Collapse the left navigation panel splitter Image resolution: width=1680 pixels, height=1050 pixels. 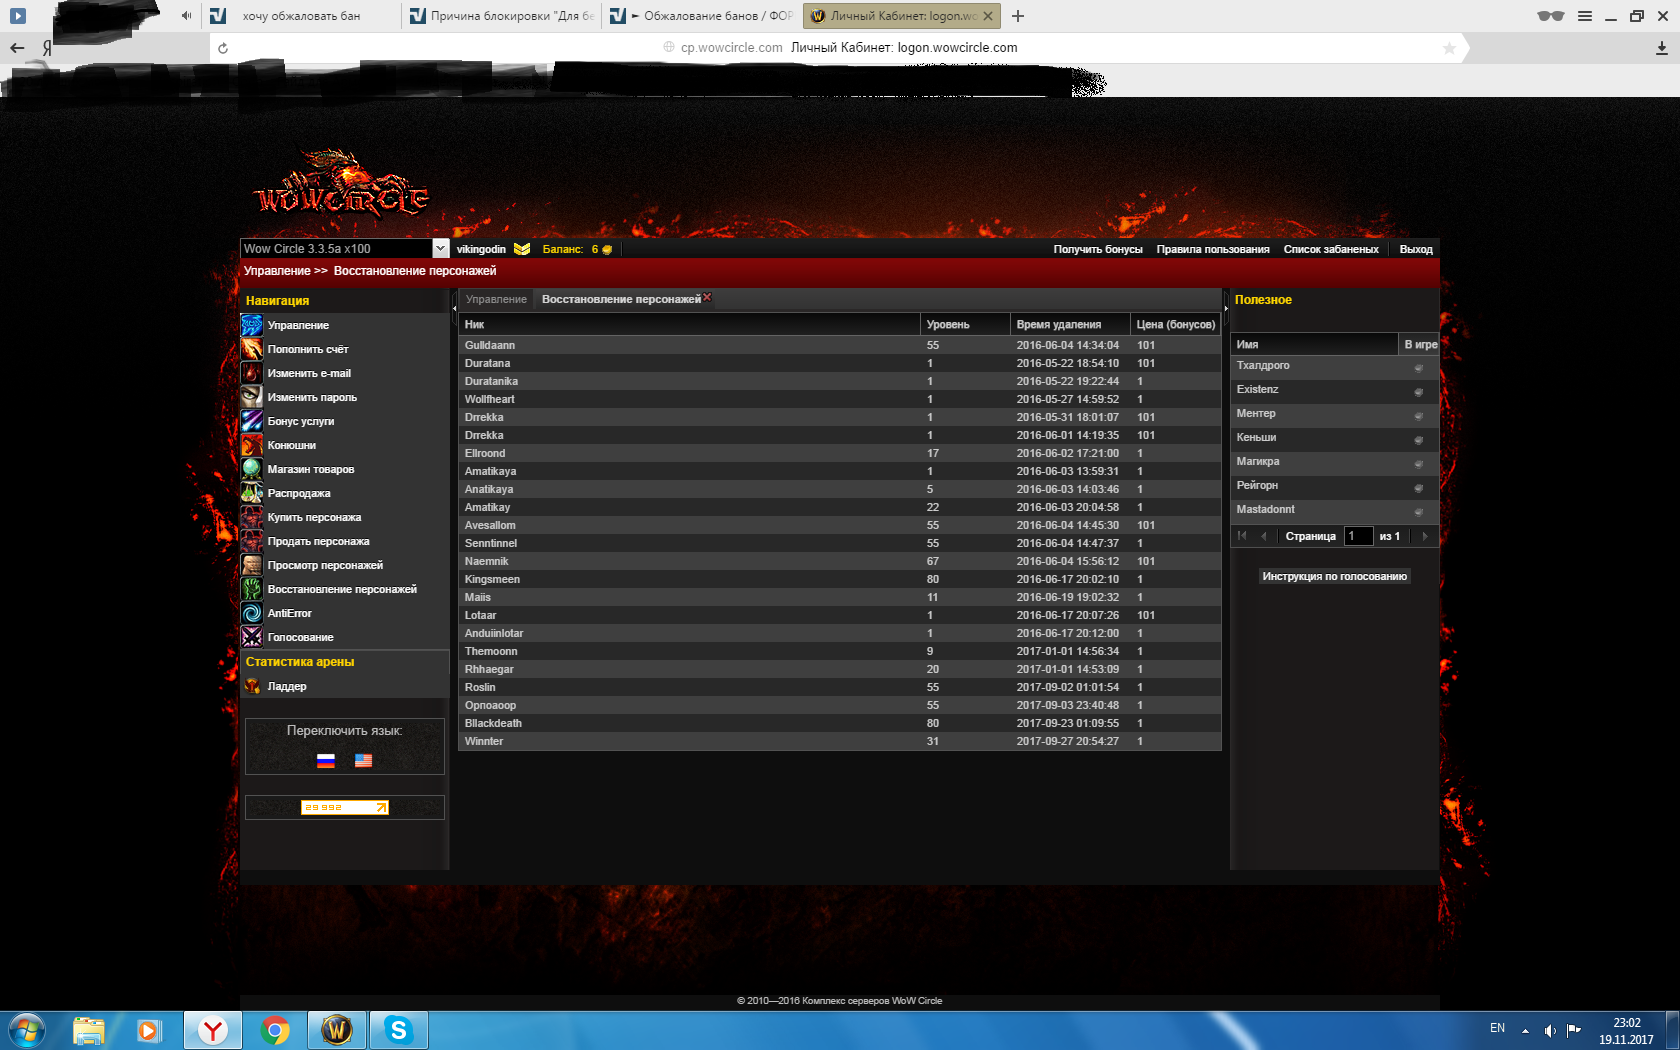click(454, 308)
